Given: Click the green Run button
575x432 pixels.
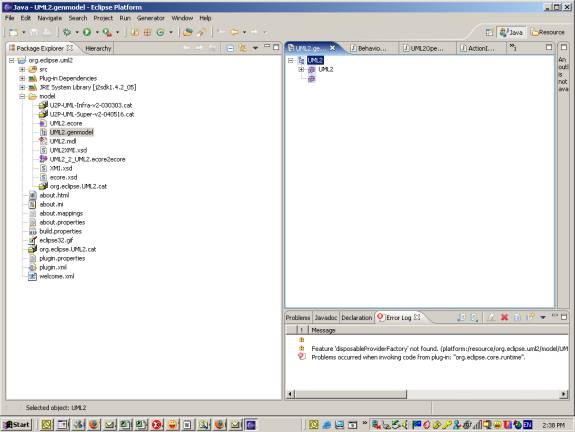Looking at the screenshot, I should pyautogui.click(x=87, y=32).
